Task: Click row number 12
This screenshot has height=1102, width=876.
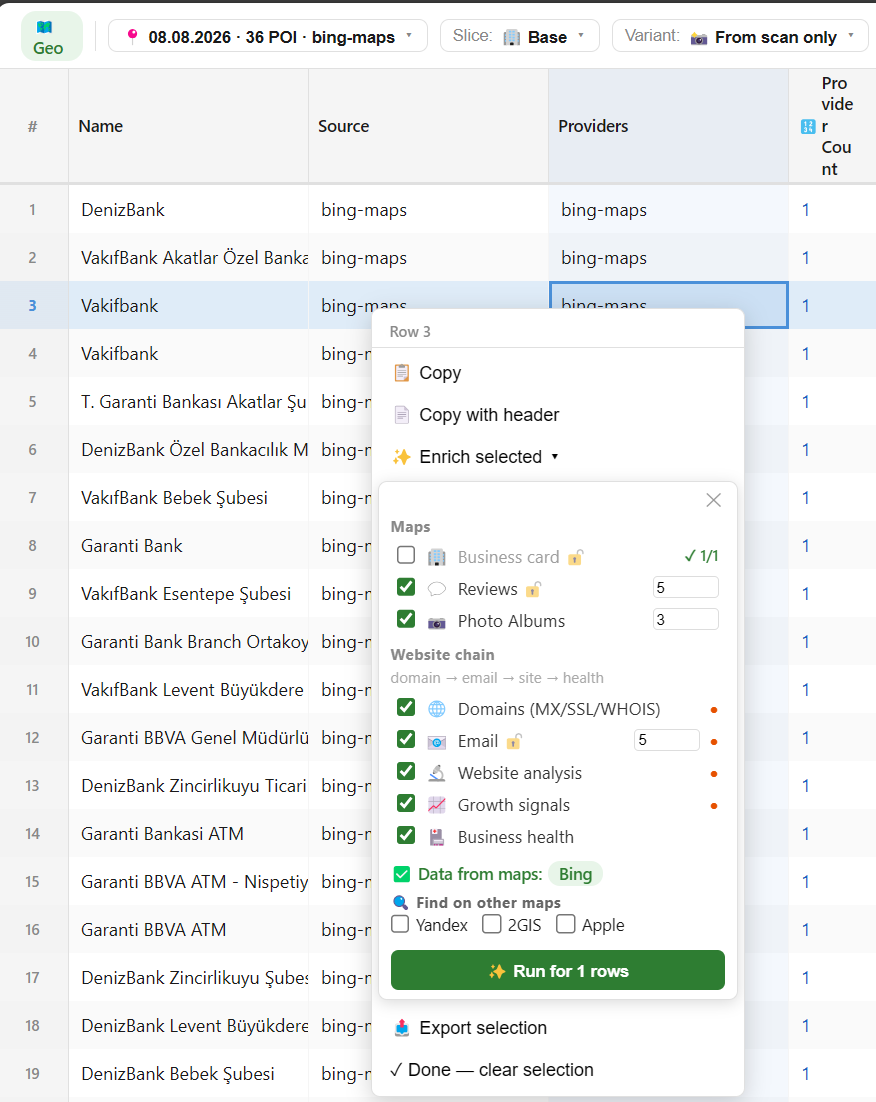Action: click(x=32, y=737)
